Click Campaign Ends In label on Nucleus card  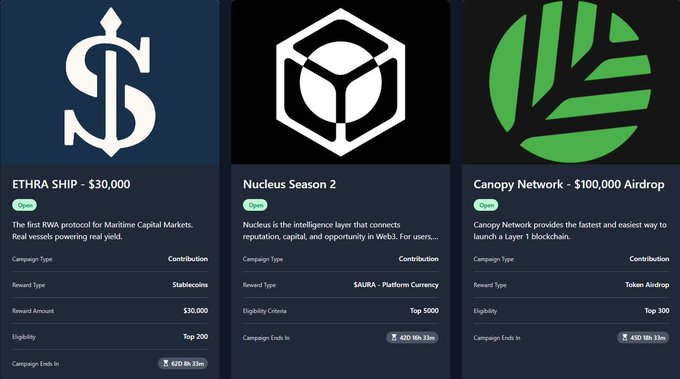coord(266,338)
